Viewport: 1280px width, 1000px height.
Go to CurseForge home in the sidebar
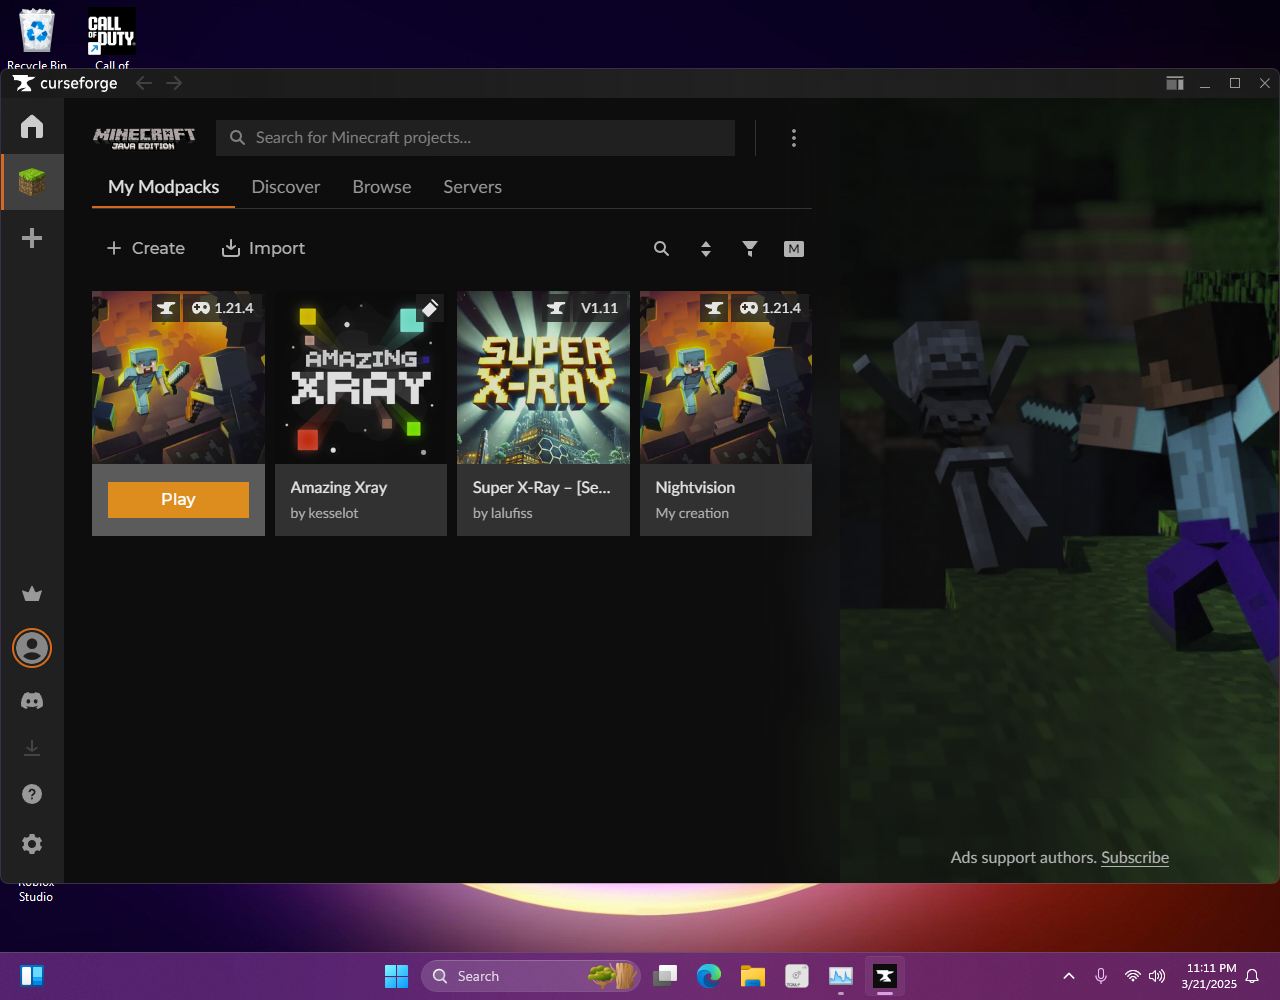[x=32, y=126]
